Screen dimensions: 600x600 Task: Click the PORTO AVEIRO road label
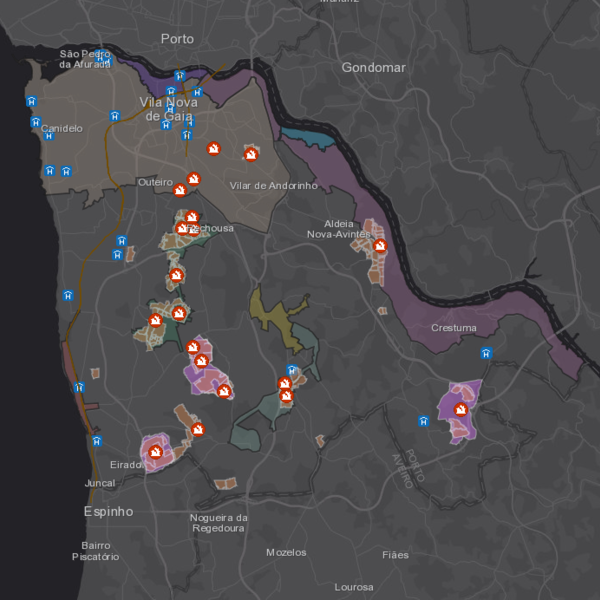click(x=409, y=468)
